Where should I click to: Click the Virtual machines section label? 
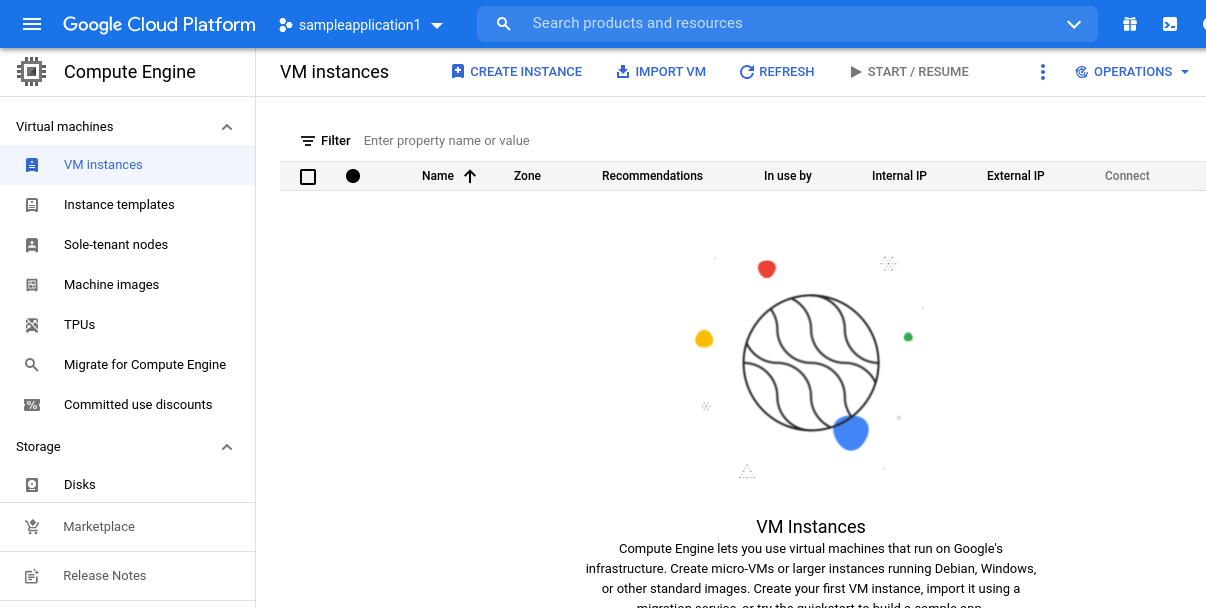64,127
